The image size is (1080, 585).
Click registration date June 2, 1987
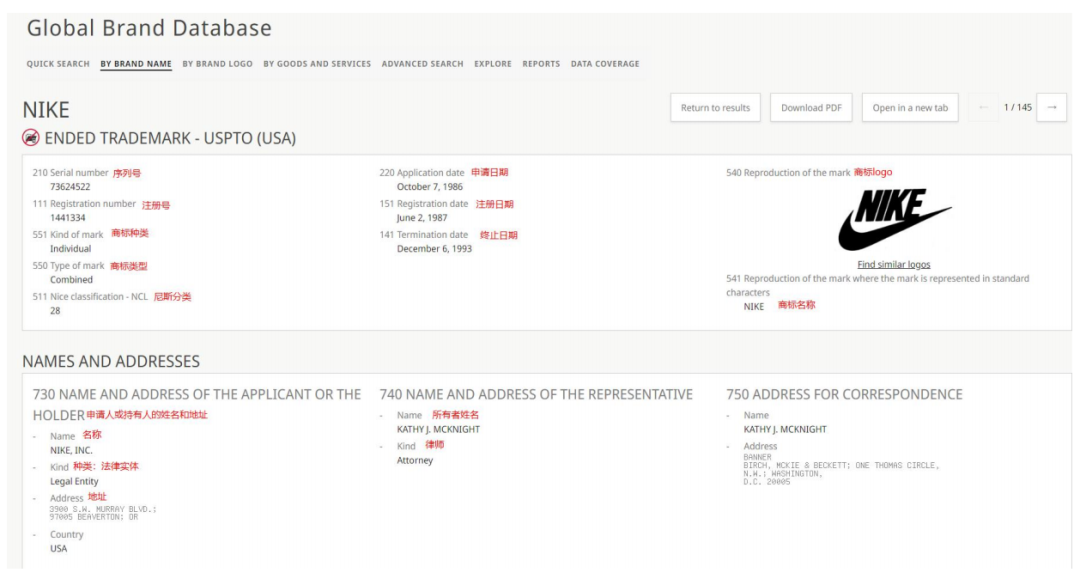(x=422, y=218)
